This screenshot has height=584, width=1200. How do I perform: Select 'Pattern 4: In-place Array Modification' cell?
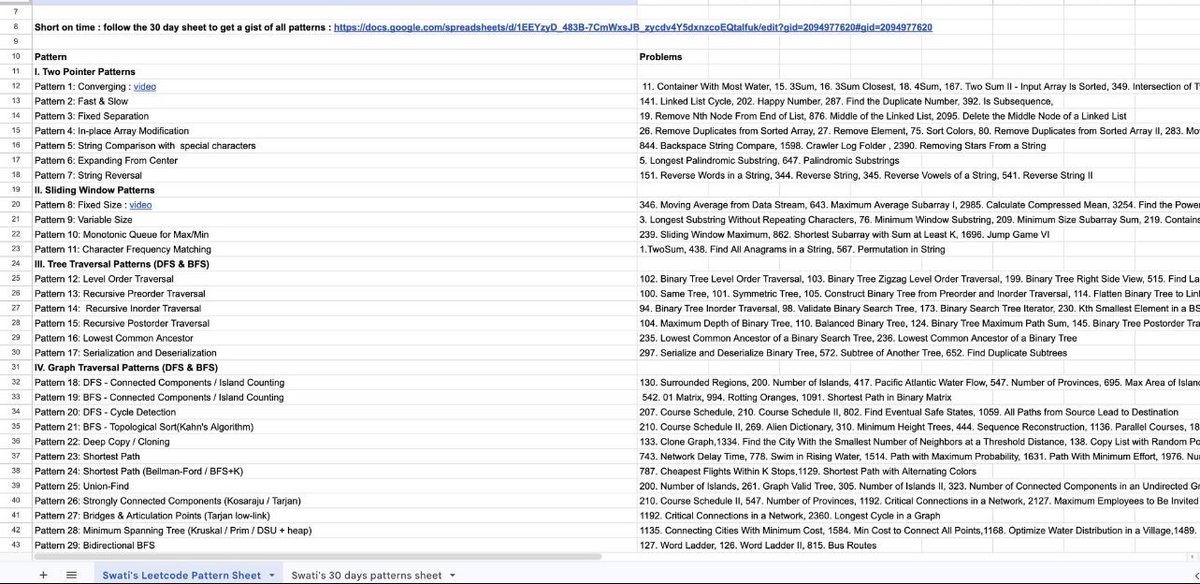(x=333, y=131)
